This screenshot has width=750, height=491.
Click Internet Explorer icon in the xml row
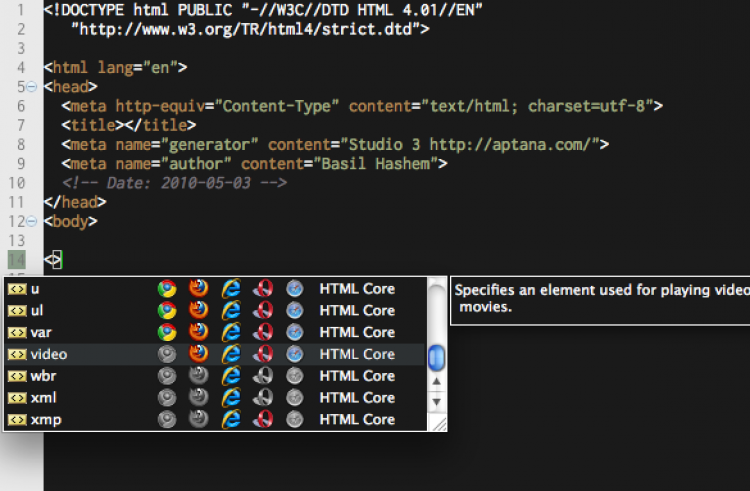231,398
